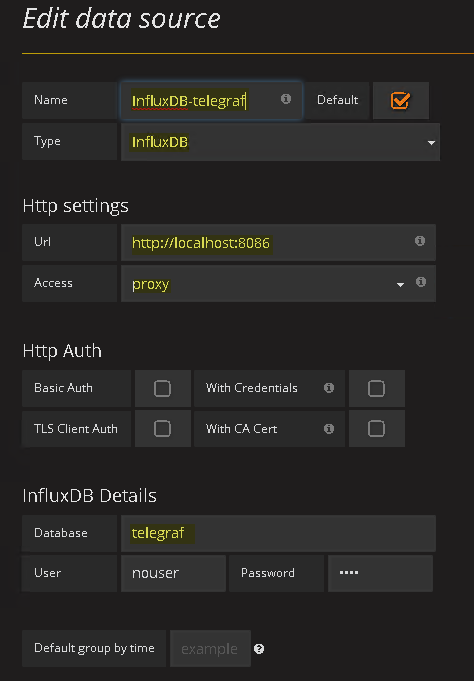Click the Default label beside the checkbox
The height and width of the screenshot is (681, 474).
click(x=338, y=100)
